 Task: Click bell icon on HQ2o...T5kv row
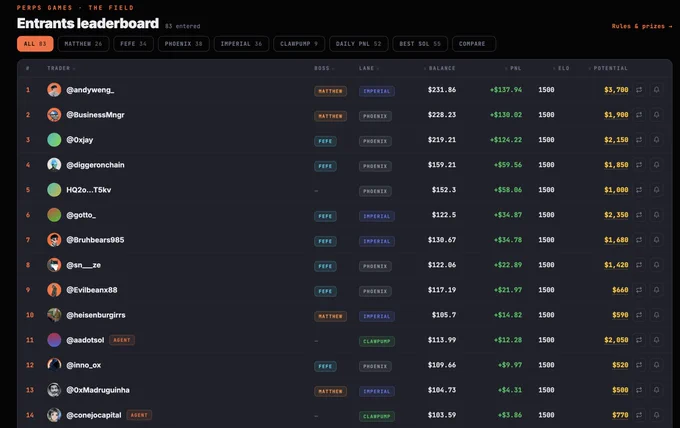coord(657,190)
